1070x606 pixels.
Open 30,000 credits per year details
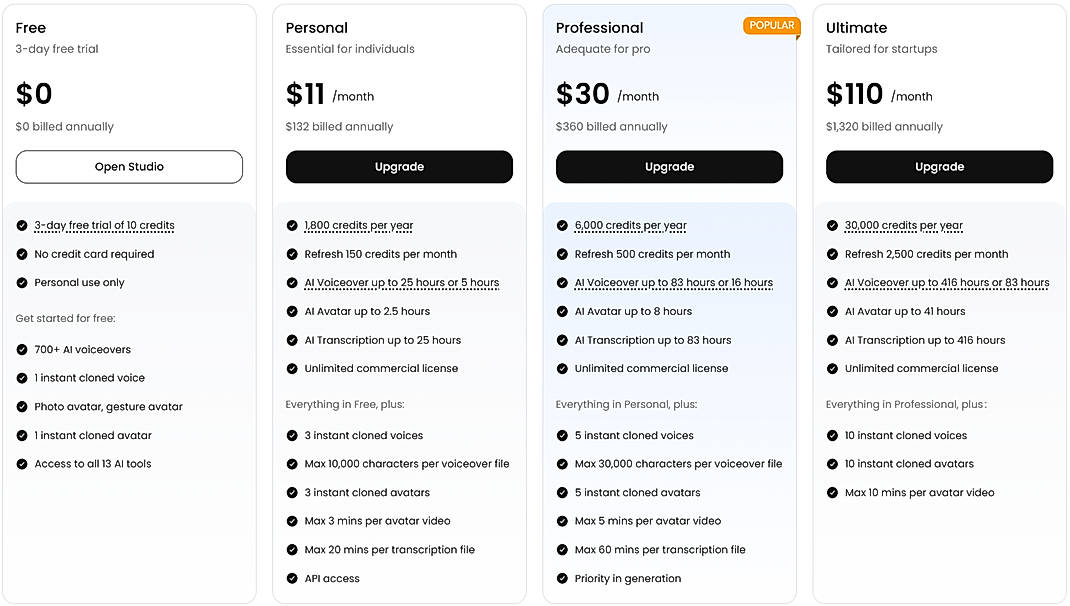pos(905,225)
